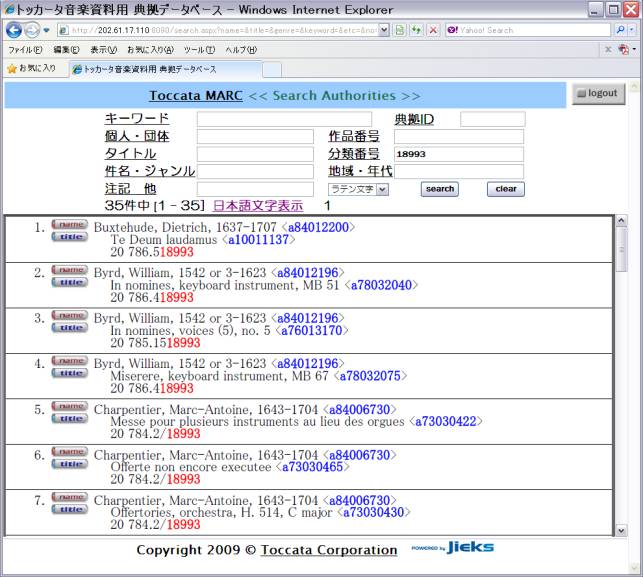Open authority link a73030465
The width and height of the screenshot is (643, 577).
[x=312, y=467]
